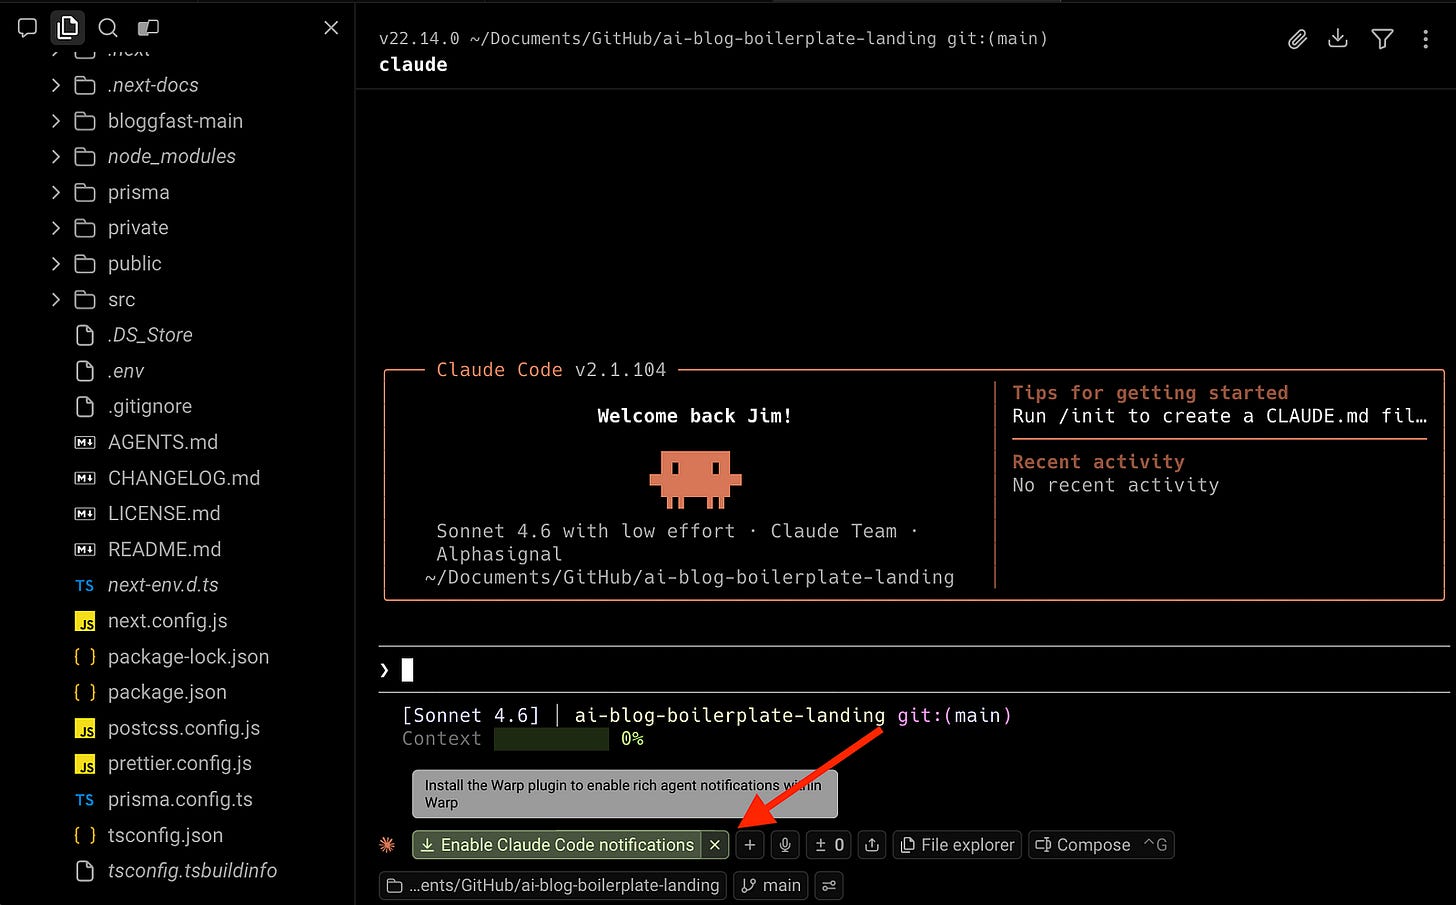1456x905 pixels.
Task: Activate the microphone icon in the input toolbar
Action: coord(785,845)
